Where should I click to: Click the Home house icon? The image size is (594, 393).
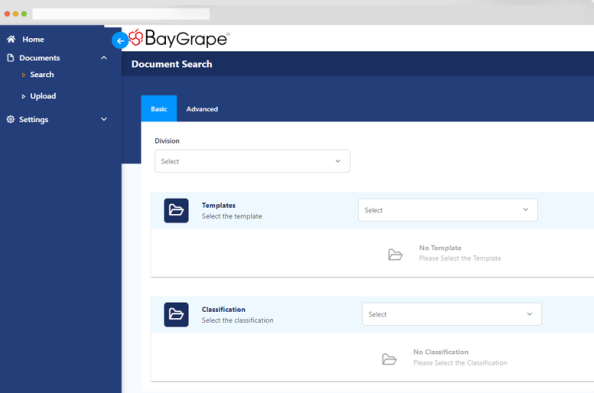coord(11,39)
